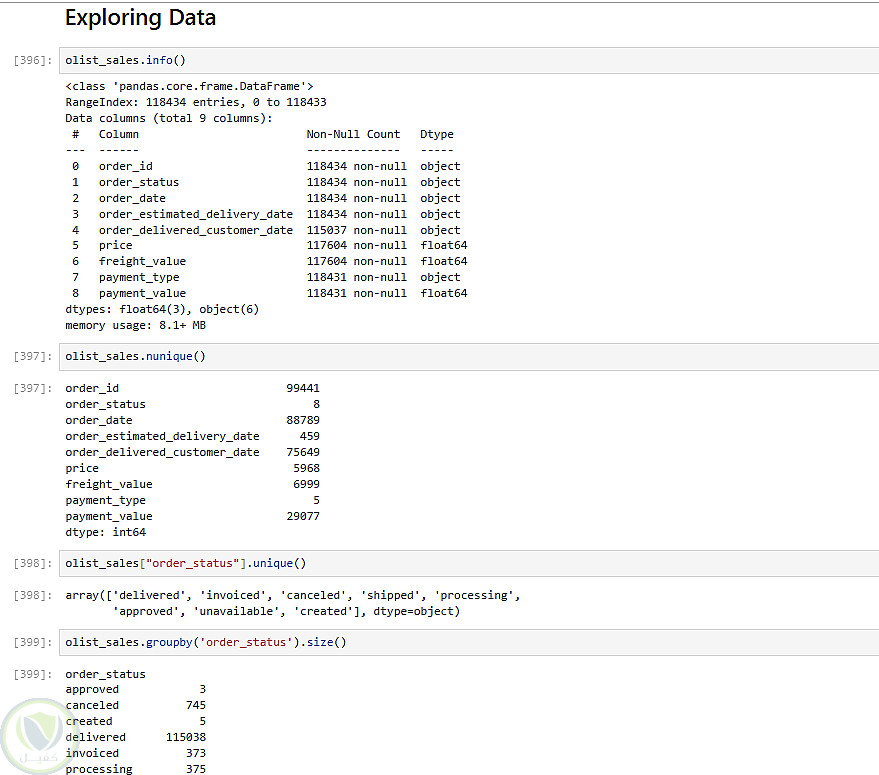Click the [396] input prompt label

(x=33, y=61)
